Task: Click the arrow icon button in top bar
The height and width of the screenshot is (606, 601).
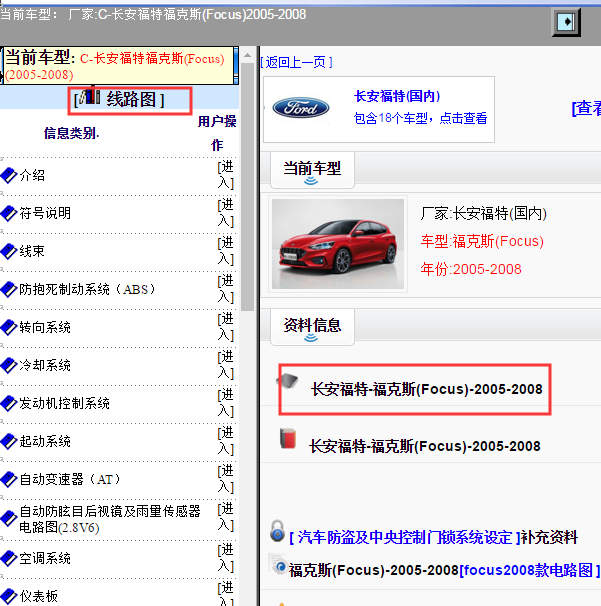Action: 566,22
